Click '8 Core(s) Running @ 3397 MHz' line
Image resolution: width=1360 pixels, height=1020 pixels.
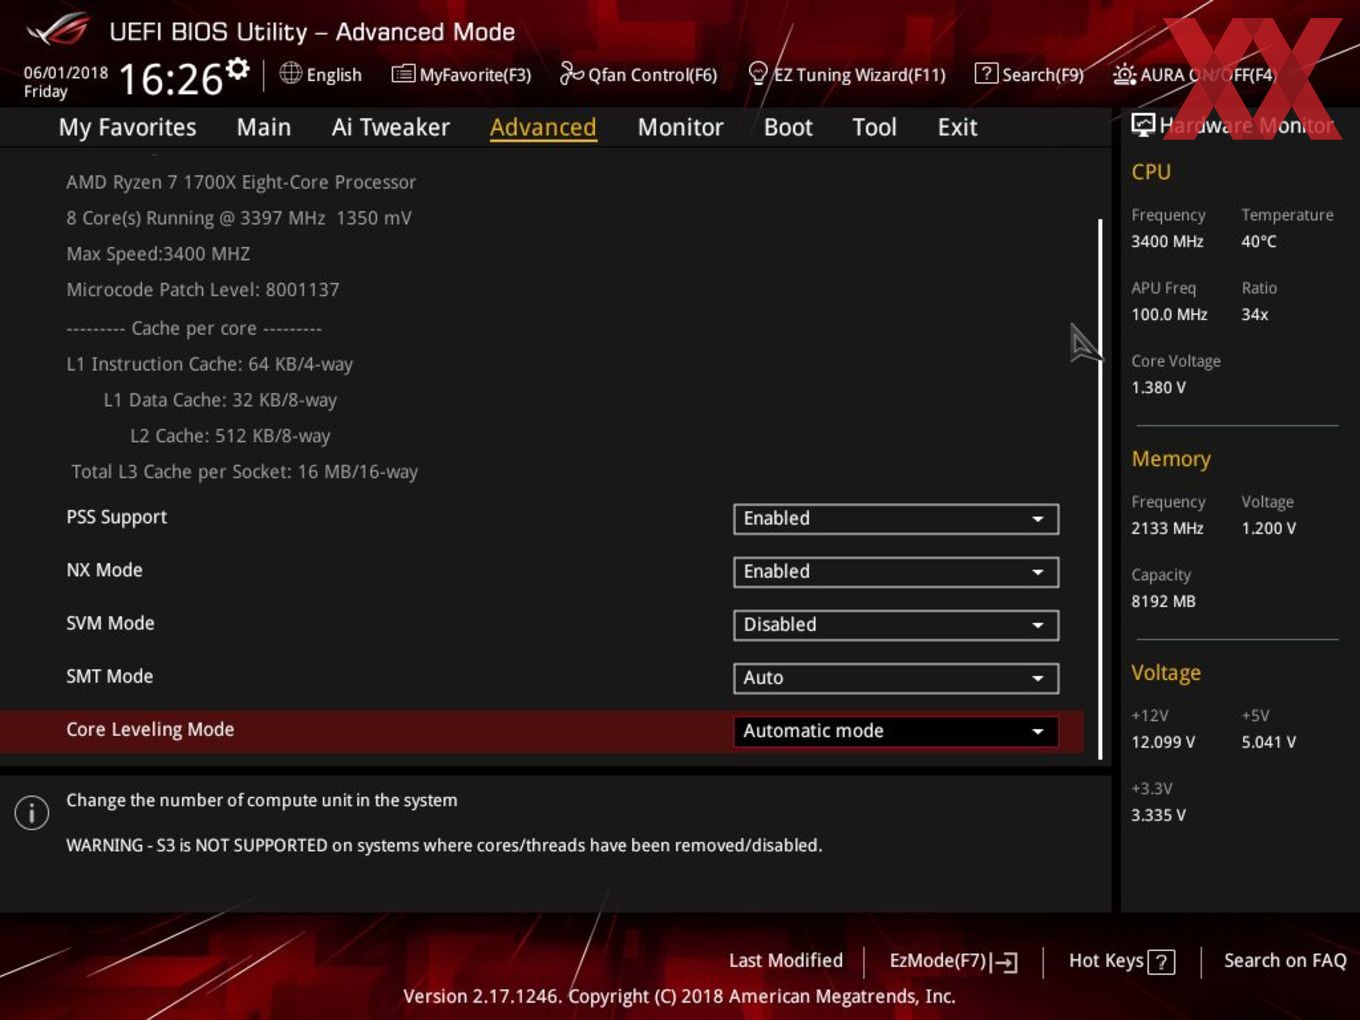[x=239, y=218]
